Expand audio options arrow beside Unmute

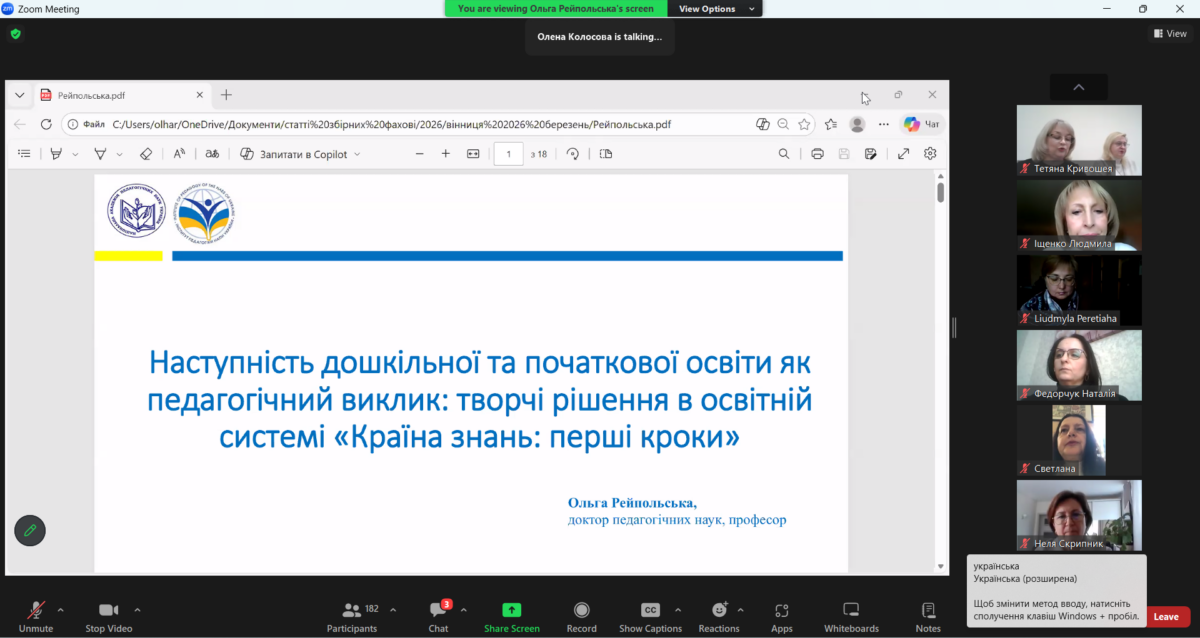pyautogui.click(x=60, y=609)
